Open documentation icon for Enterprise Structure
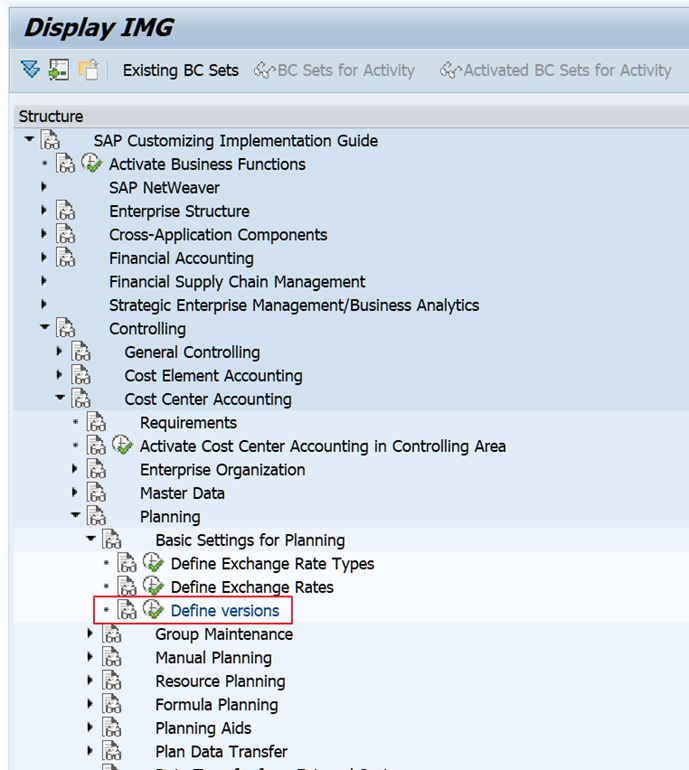Viewport: 689px width, 770px height. [x=66, y=210]
